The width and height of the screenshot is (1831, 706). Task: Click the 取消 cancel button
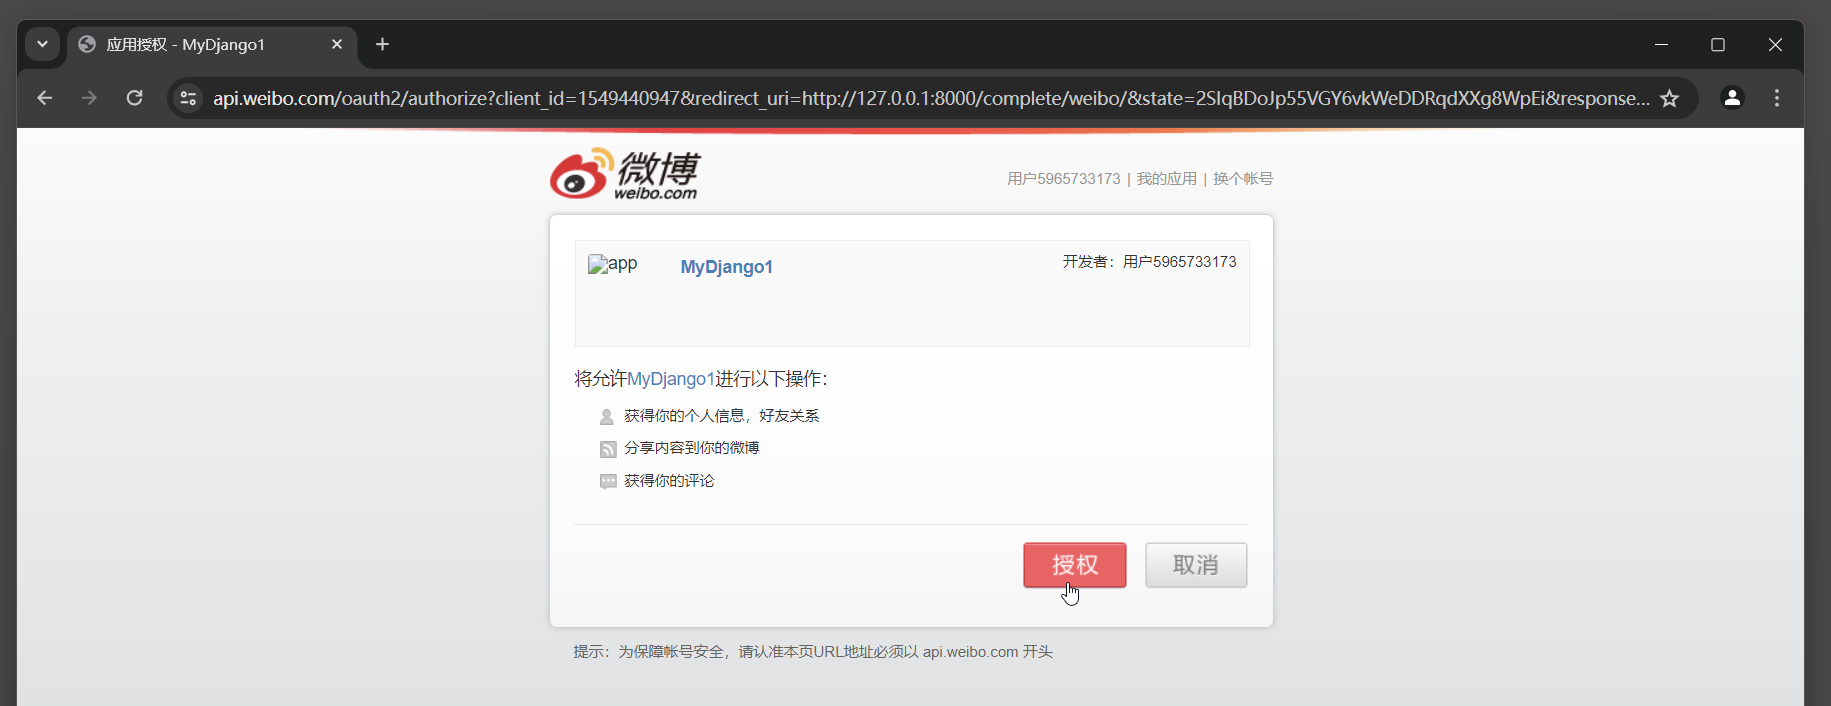pyautogui.click(x=1196, y=565)
